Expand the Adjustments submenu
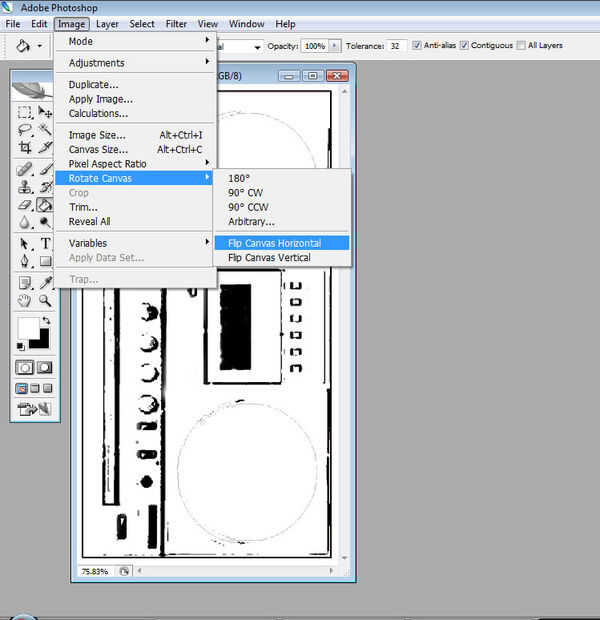Viewport: 600px width, 620px height. click(x=135, y=62)
